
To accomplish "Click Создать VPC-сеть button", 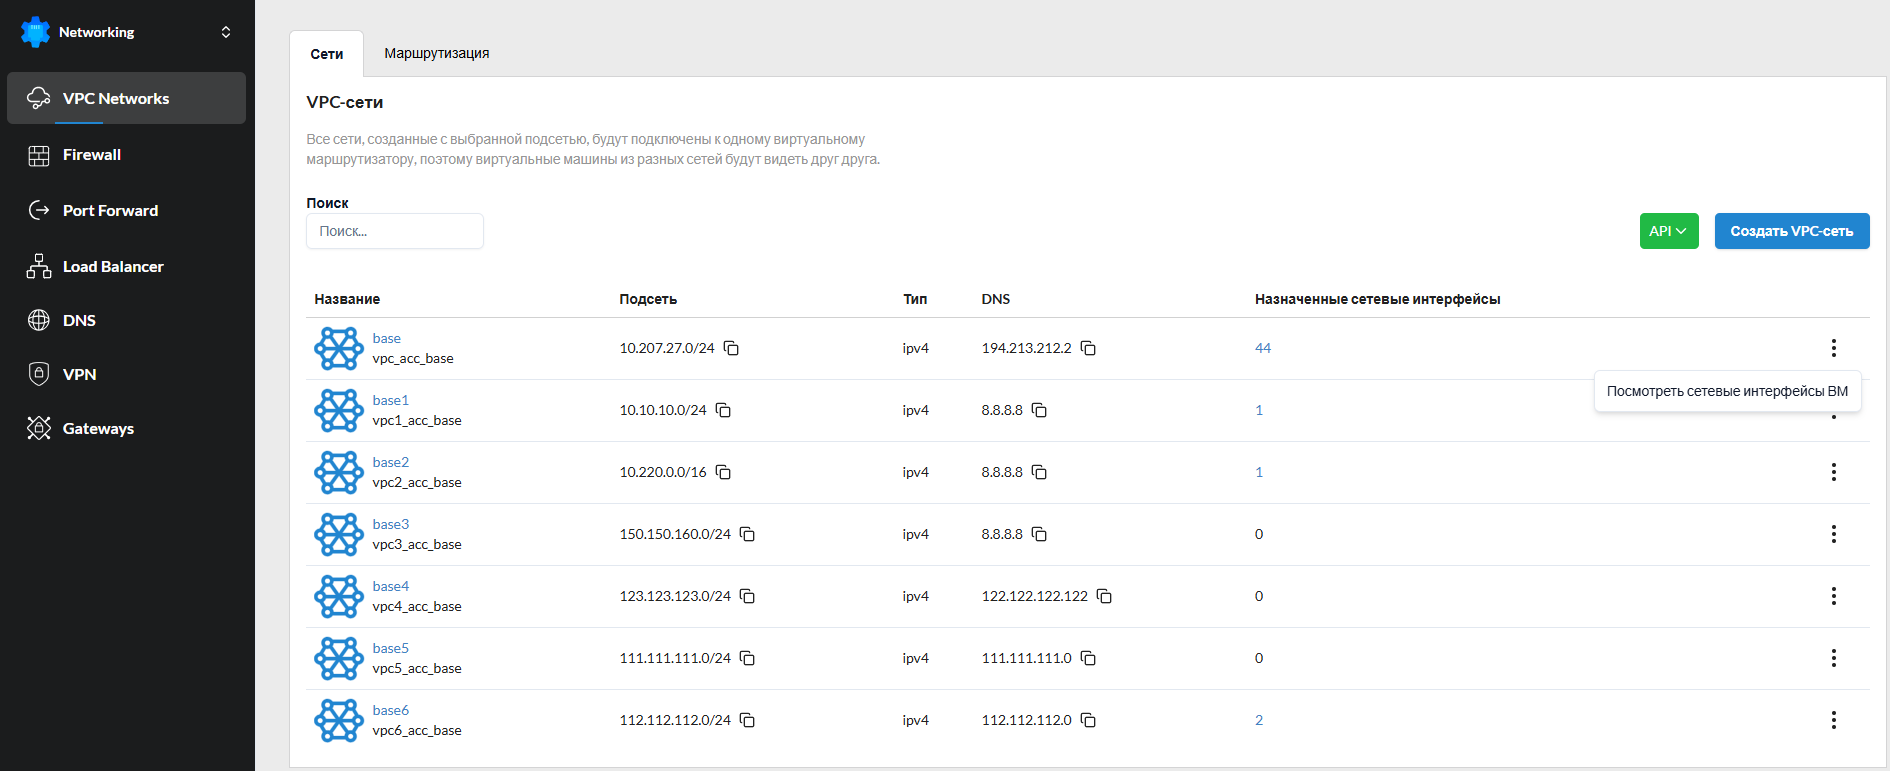I will click(x=1792, y=231).
